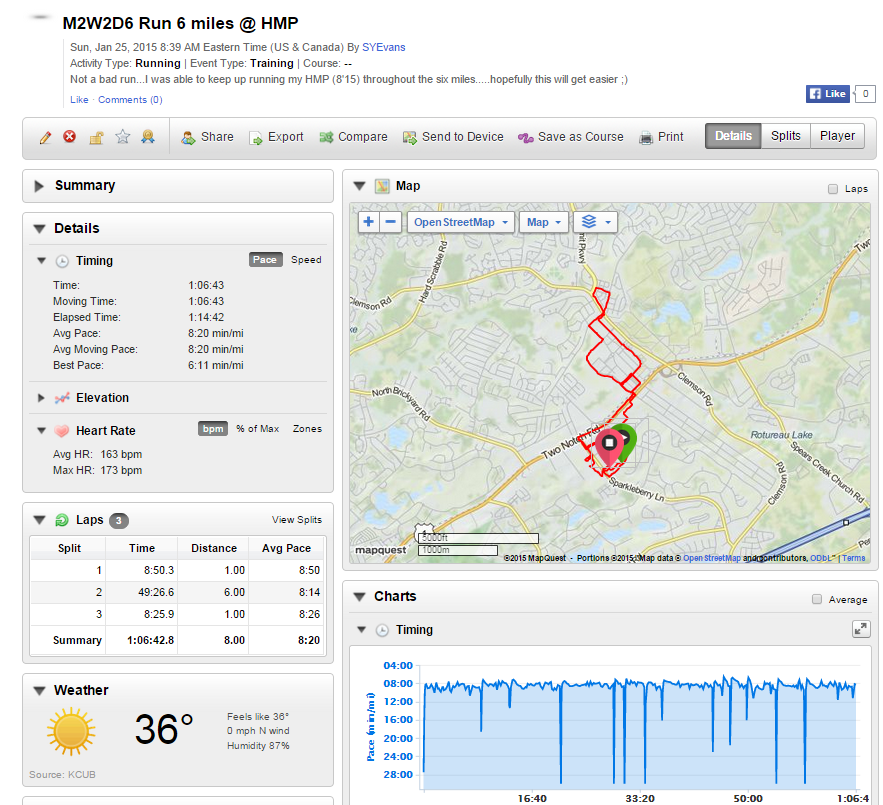Mark activity as favorite with star icon
883x805 pixels.
122,137
